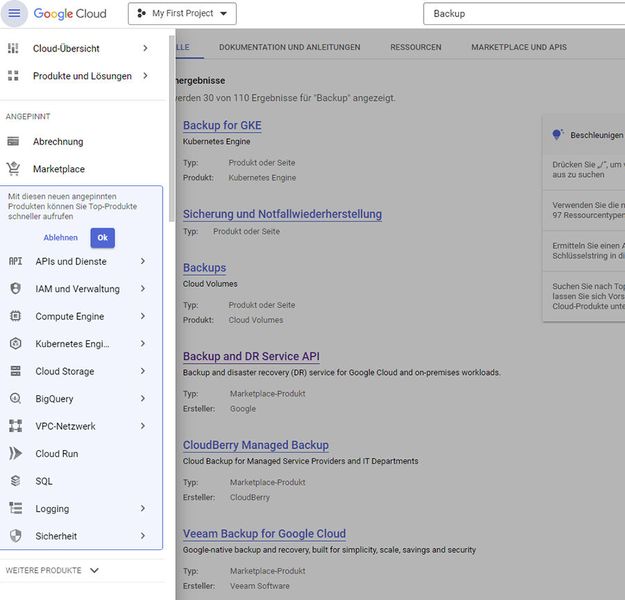Viewport: 625px width, 600px height.
Task: Click the project dots icon in project selector
Action: click(x=141, y=14)
